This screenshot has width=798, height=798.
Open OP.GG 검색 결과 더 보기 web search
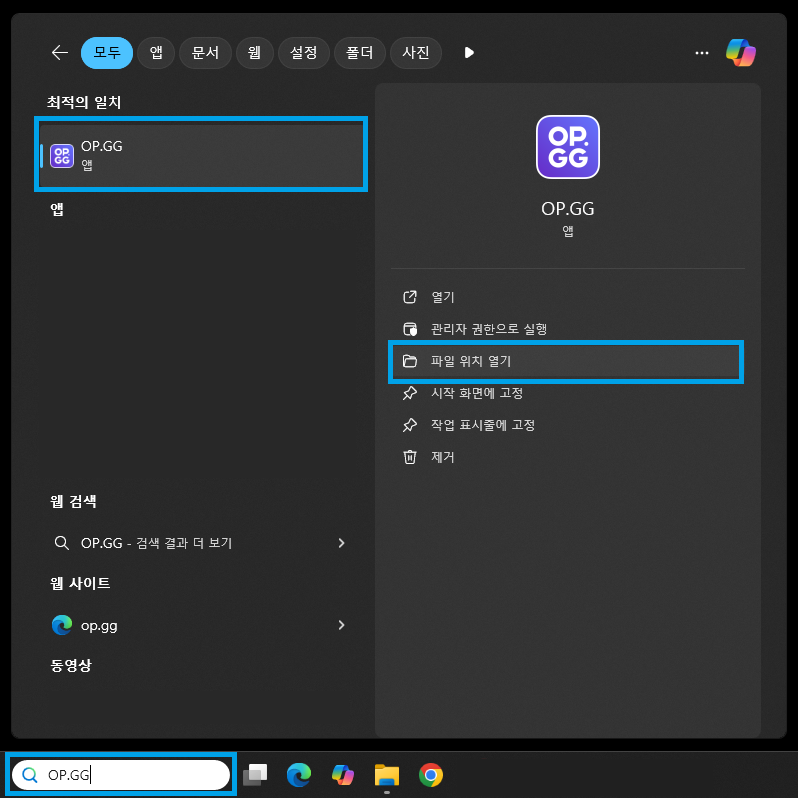(x=200, y=543)
